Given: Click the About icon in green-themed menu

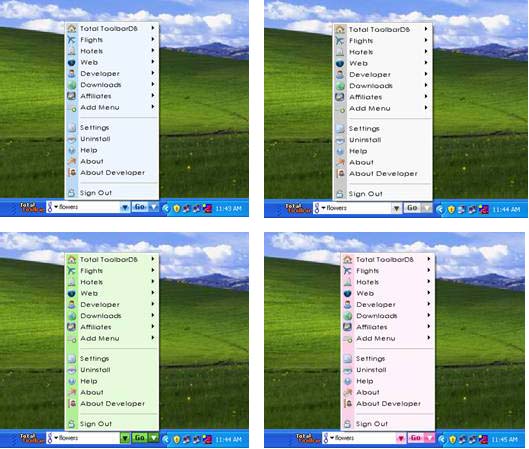Looking at the screenshot, I should tap(72, 392).
